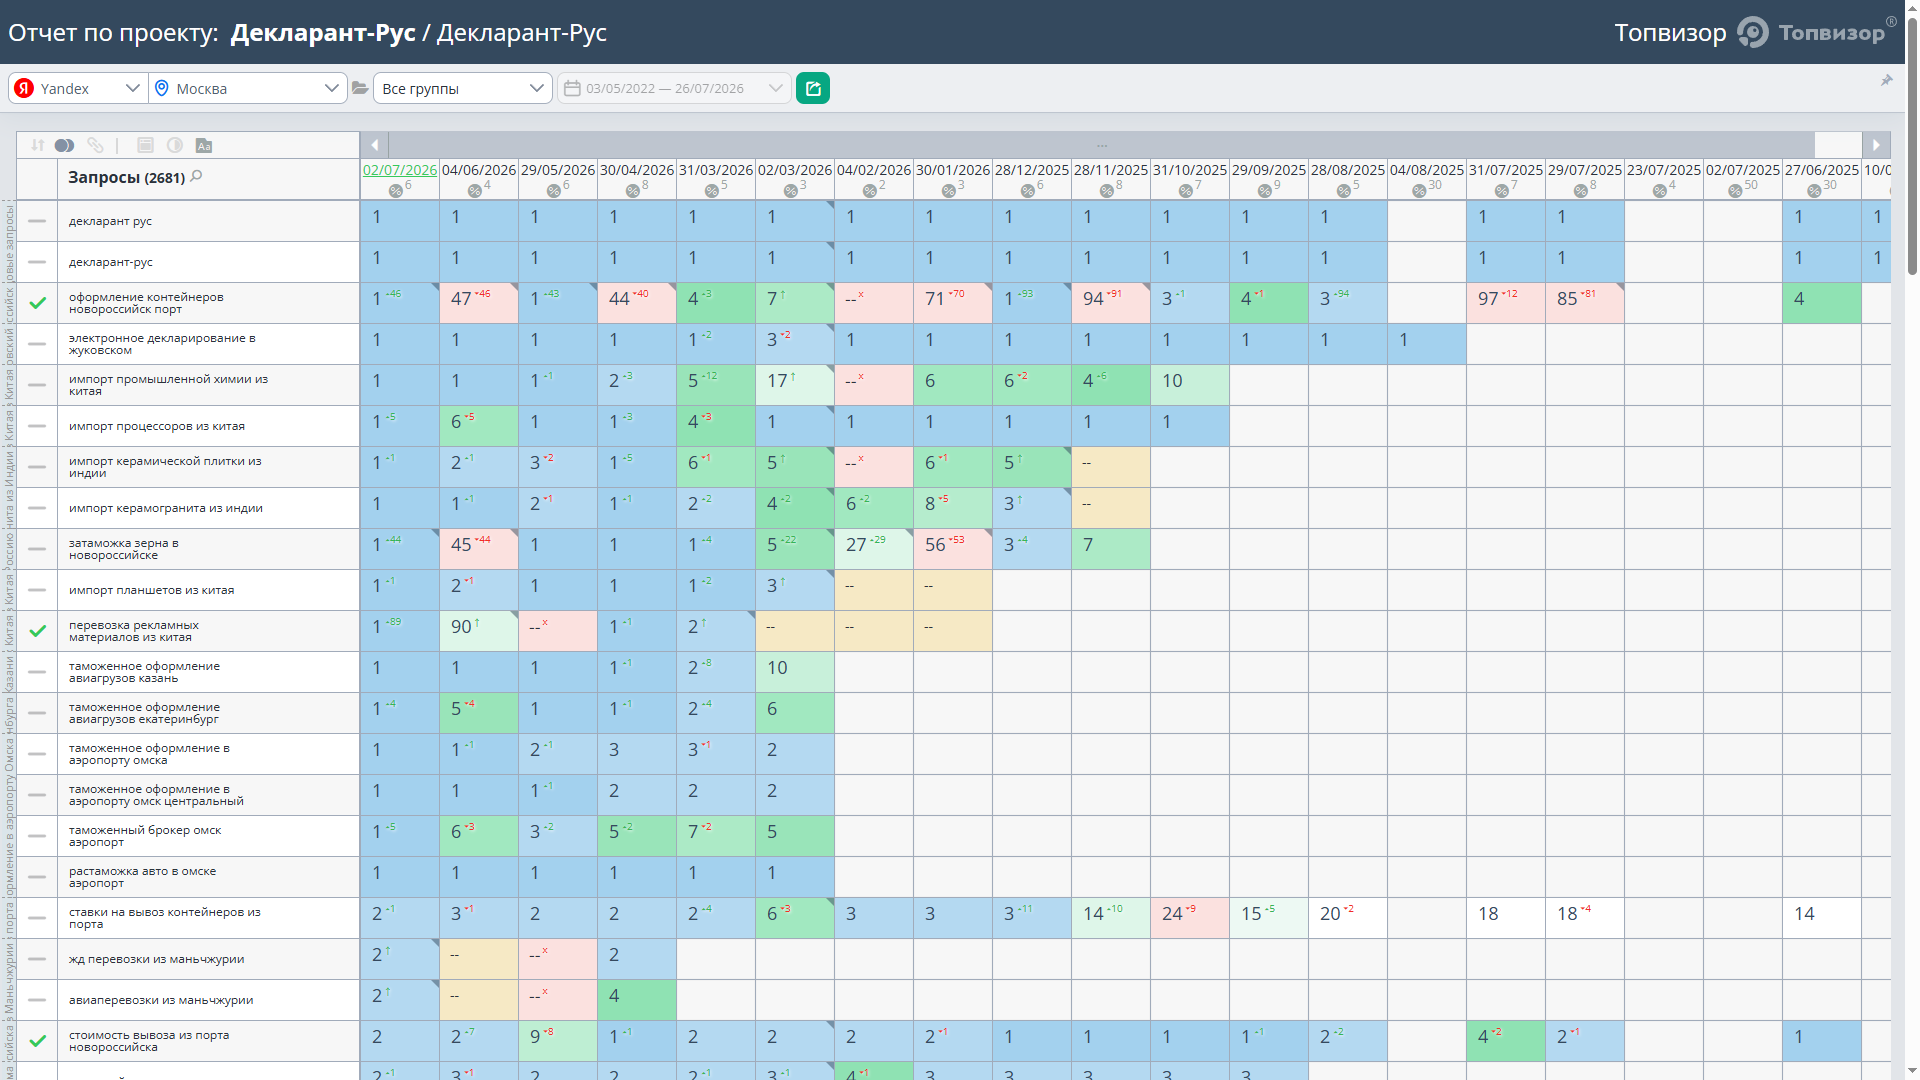Click the green export report button
Screen dimensions: 1920x1080
pyautogui.click(x=813, y=88)
